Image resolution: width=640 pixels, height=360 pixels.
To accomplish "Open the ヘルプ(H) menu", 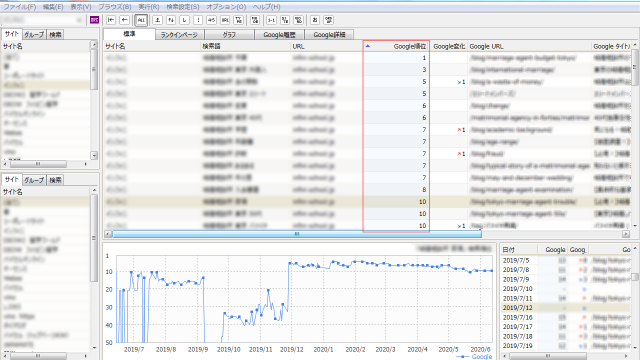I will pyautogui.click(x=267, y=7).
